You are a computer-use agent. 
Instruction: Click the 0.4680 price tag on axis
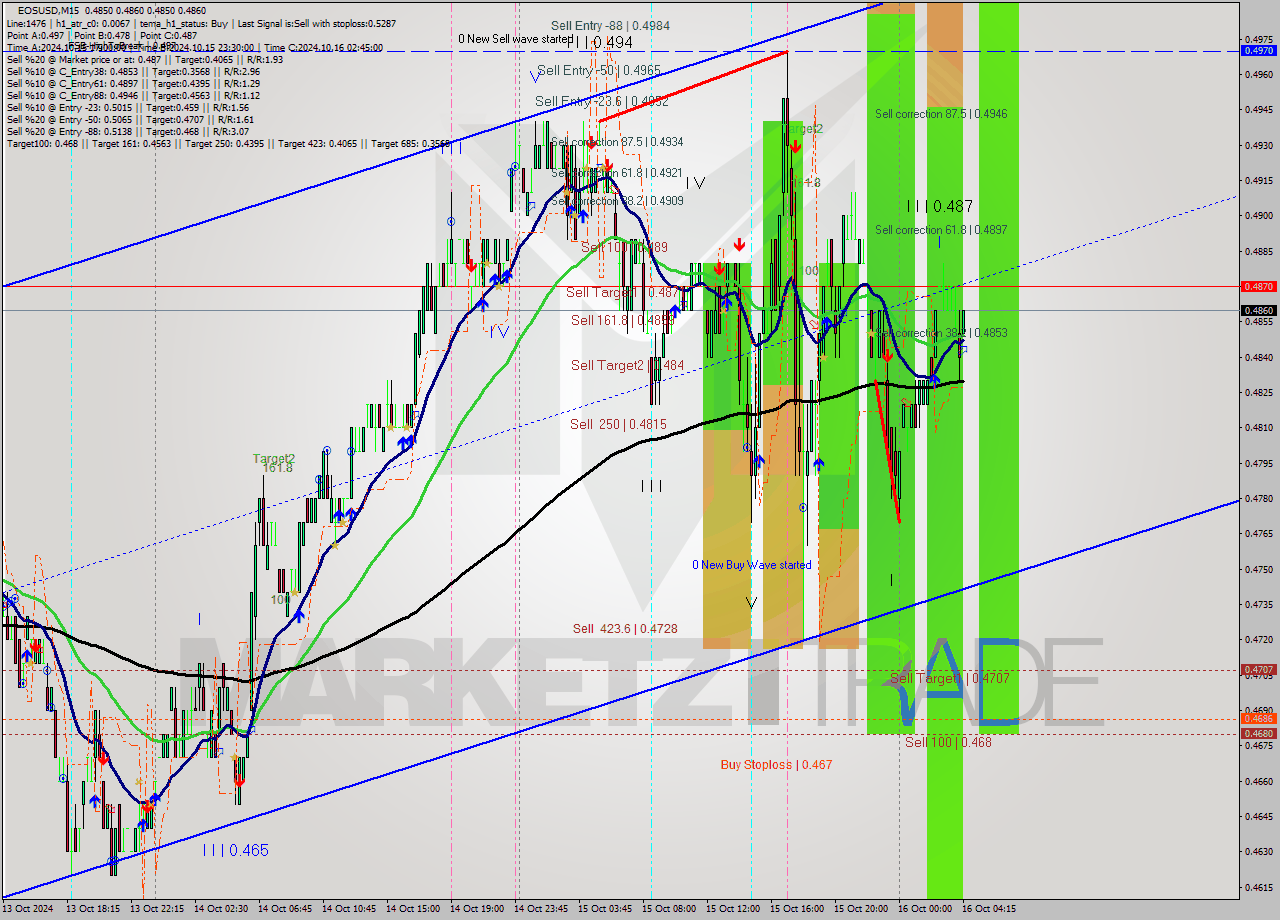coord(1257,733)
